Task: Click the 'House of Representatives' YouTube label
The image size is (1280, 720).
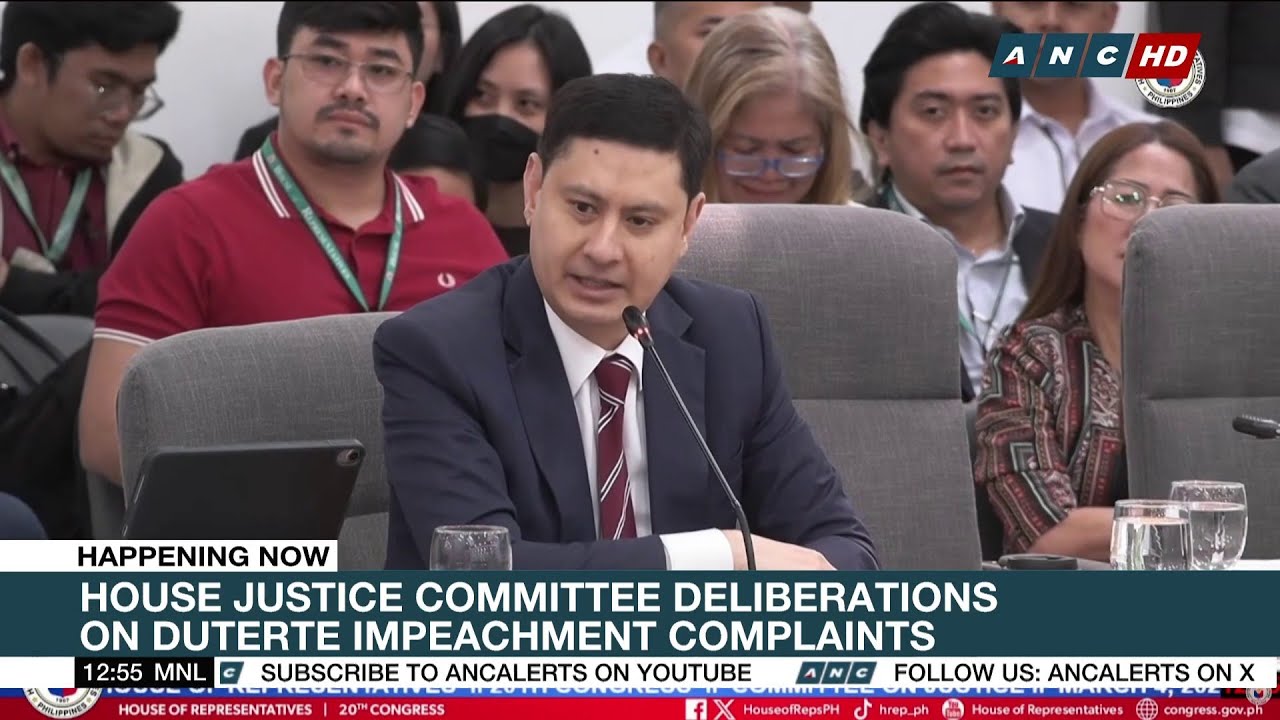Action: point(1048,709)
